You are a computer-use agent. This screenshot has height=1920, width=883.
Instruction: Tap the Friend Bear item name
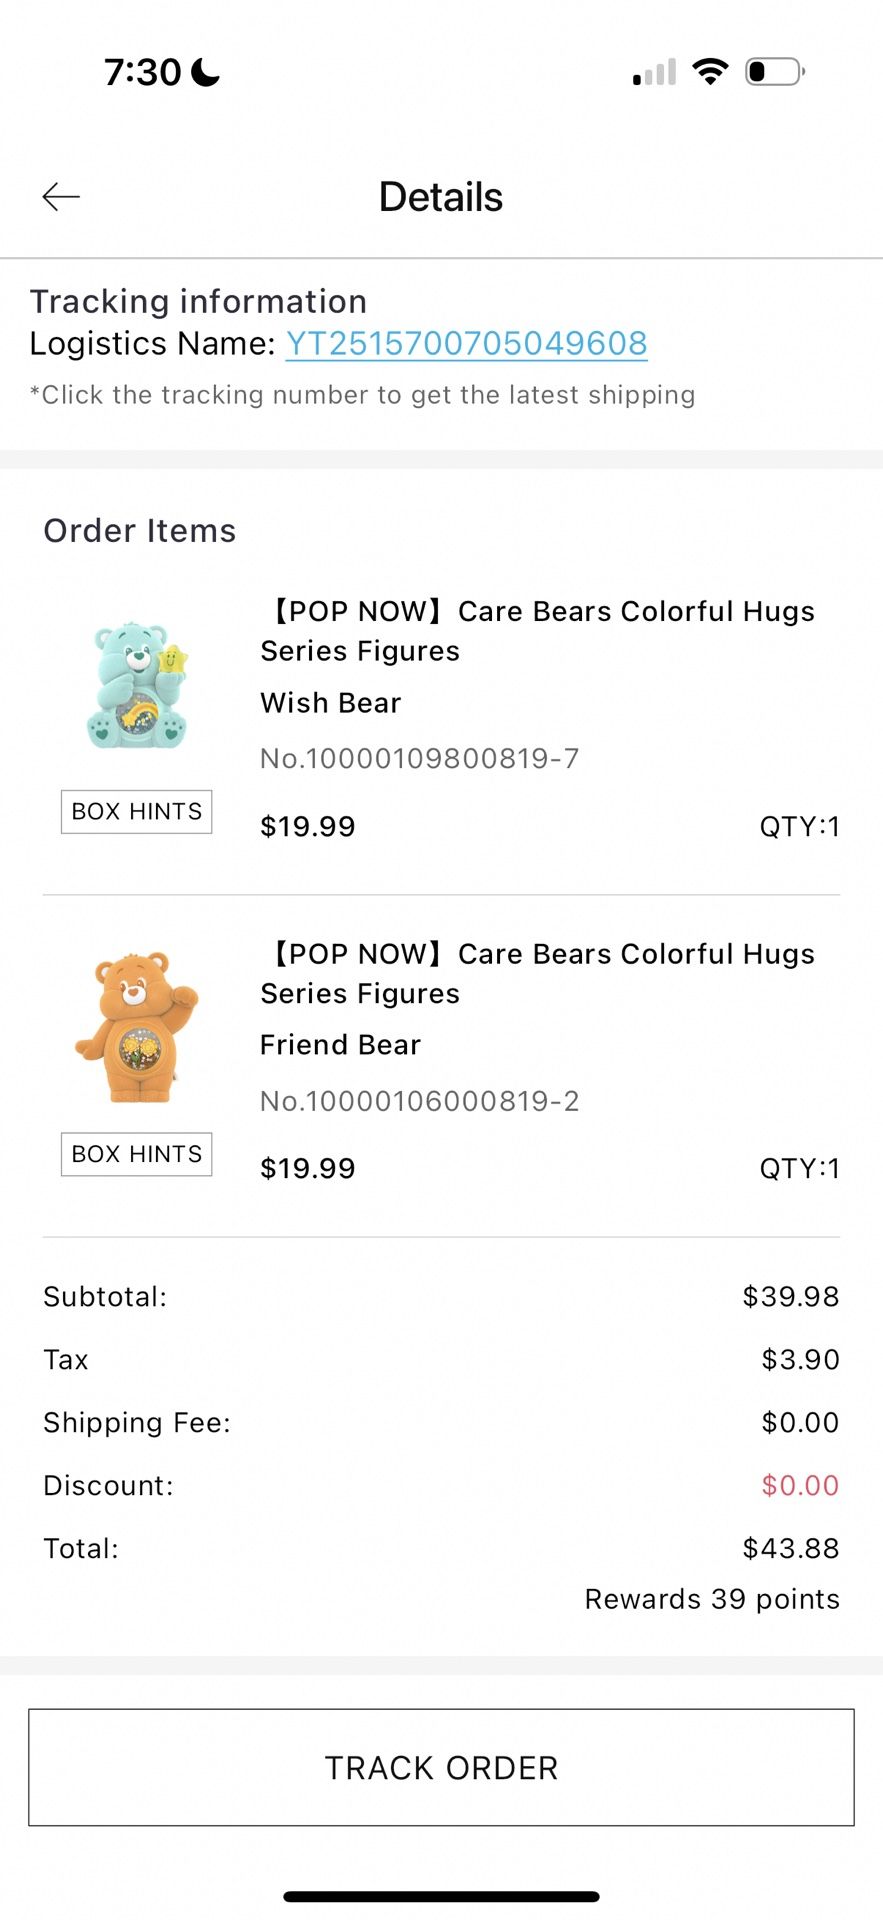coord(341,1045)
